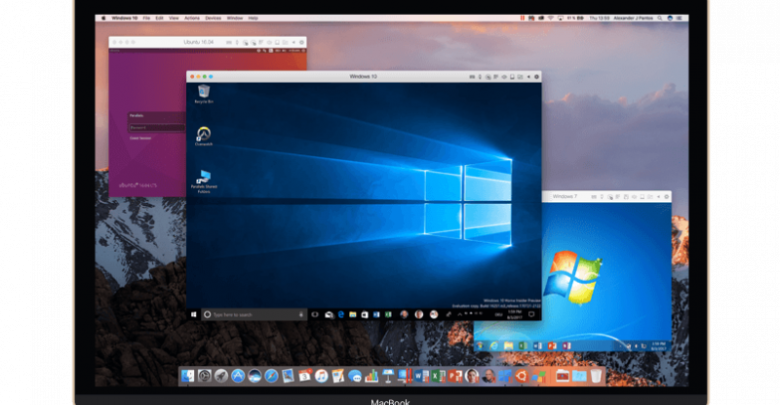Click the Windows 10 window title
This screenshot has height=405, width=780.
(363, 77)
